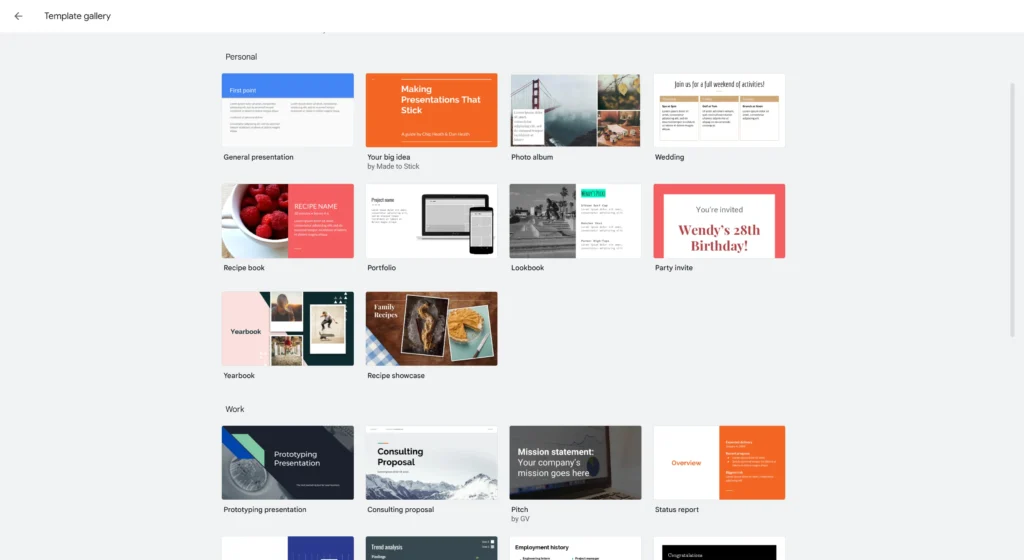Image resolution: width=1024 pixels, height=560 pixels.
Task: Click the Prototyping presentation label
Action: coord(264,510)
